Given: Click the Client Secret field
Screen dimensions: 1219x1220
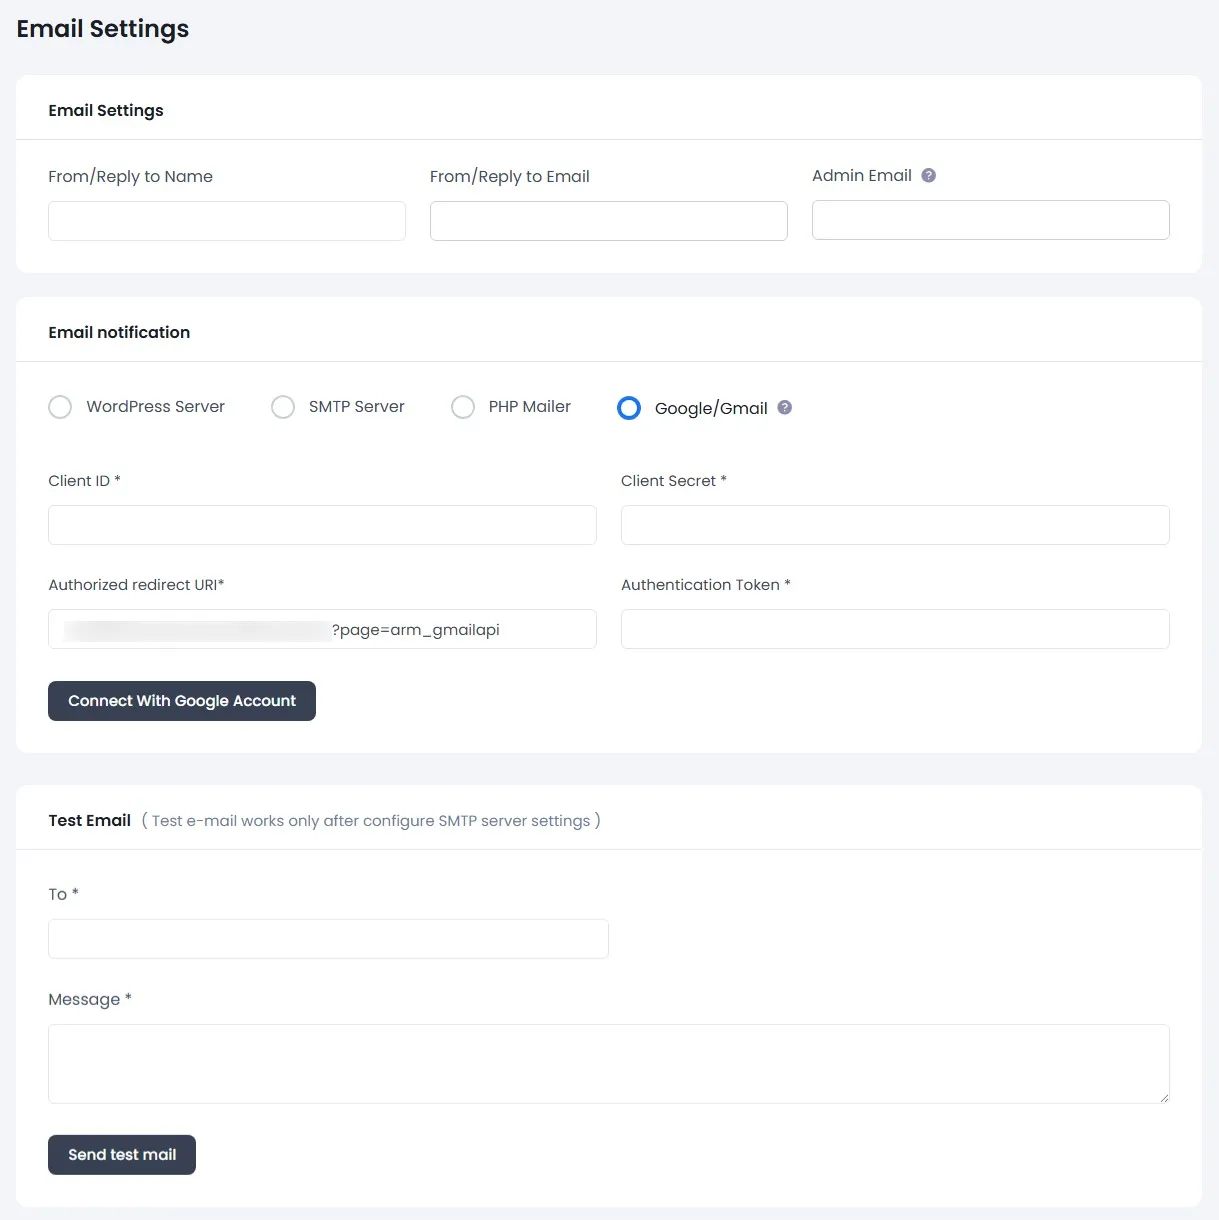Looking at the screenshot, I should (x=895, y=524).
